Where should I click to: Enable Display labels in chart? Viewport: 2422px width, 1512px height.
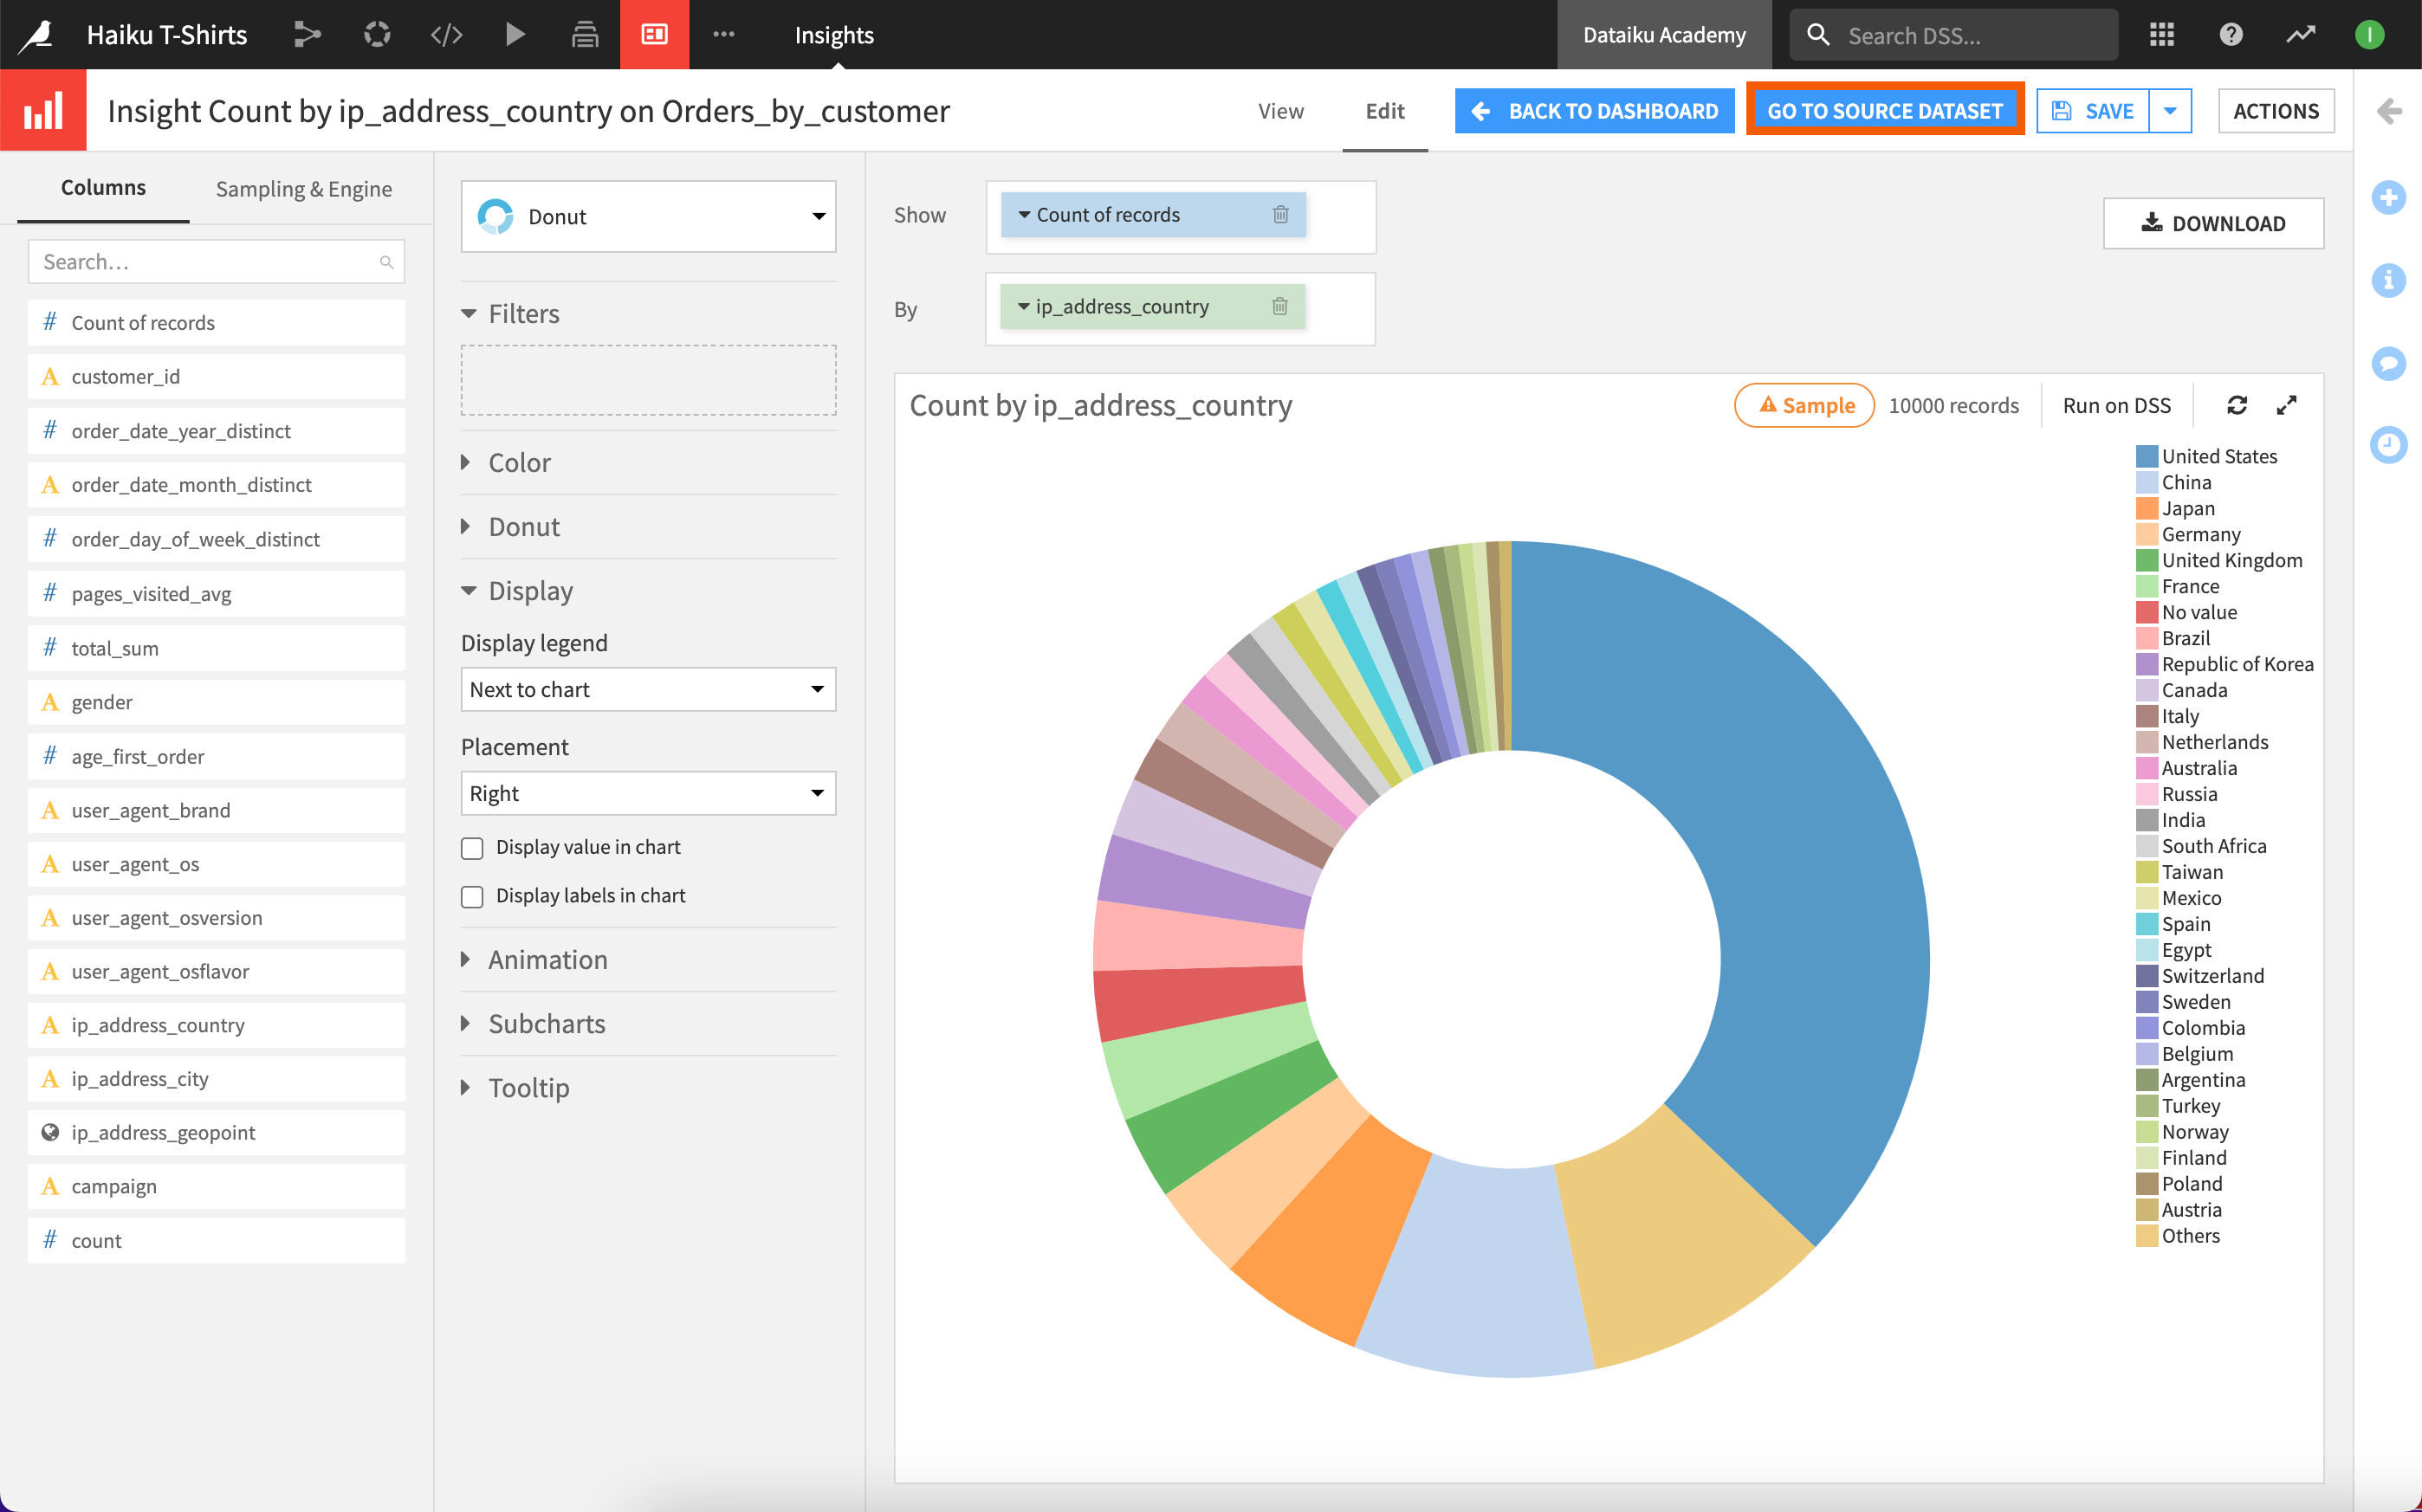[x=472, y=896]
